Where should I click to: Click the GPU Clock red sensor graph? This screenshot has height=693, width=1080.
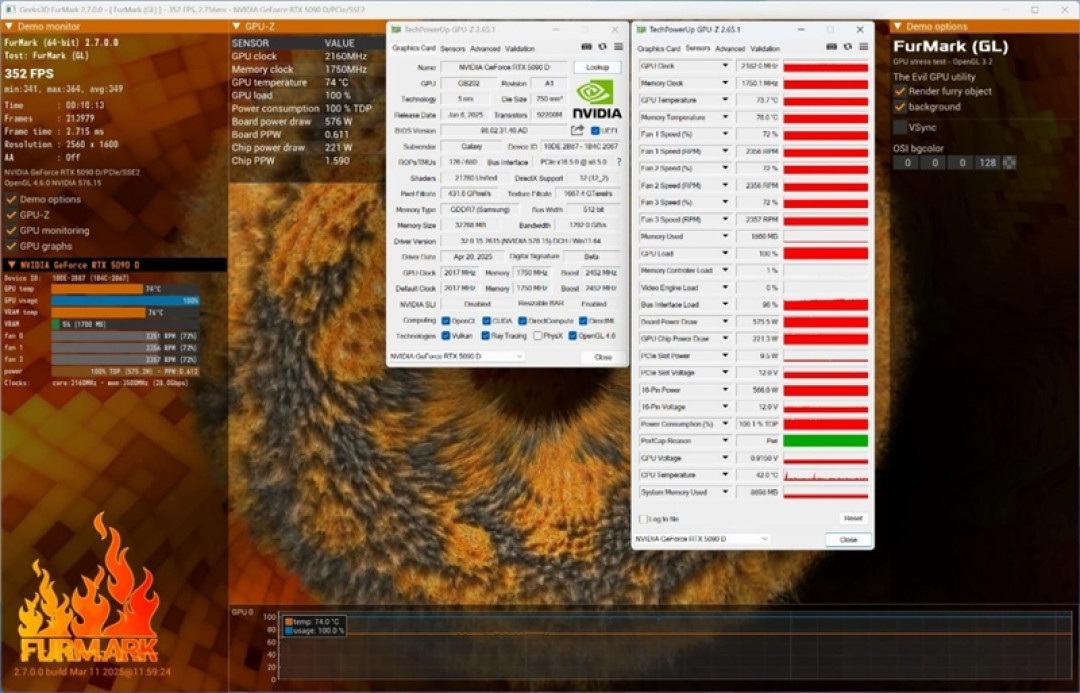coord(826,66)
